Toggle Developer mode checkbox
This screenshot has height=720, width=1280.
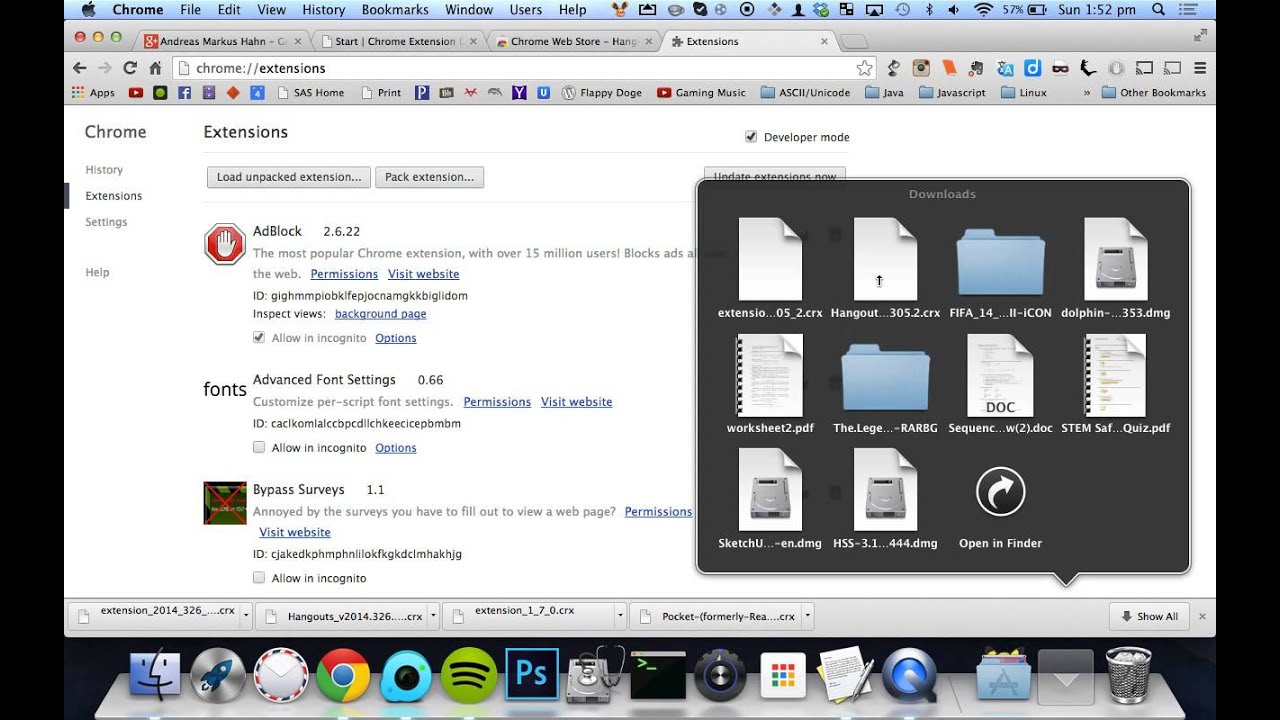tap(751, 137)
